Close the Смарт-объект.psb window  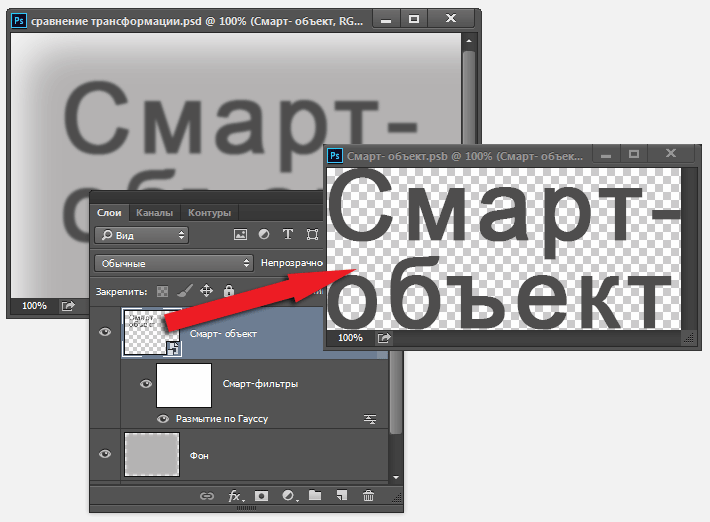(671, 154)
